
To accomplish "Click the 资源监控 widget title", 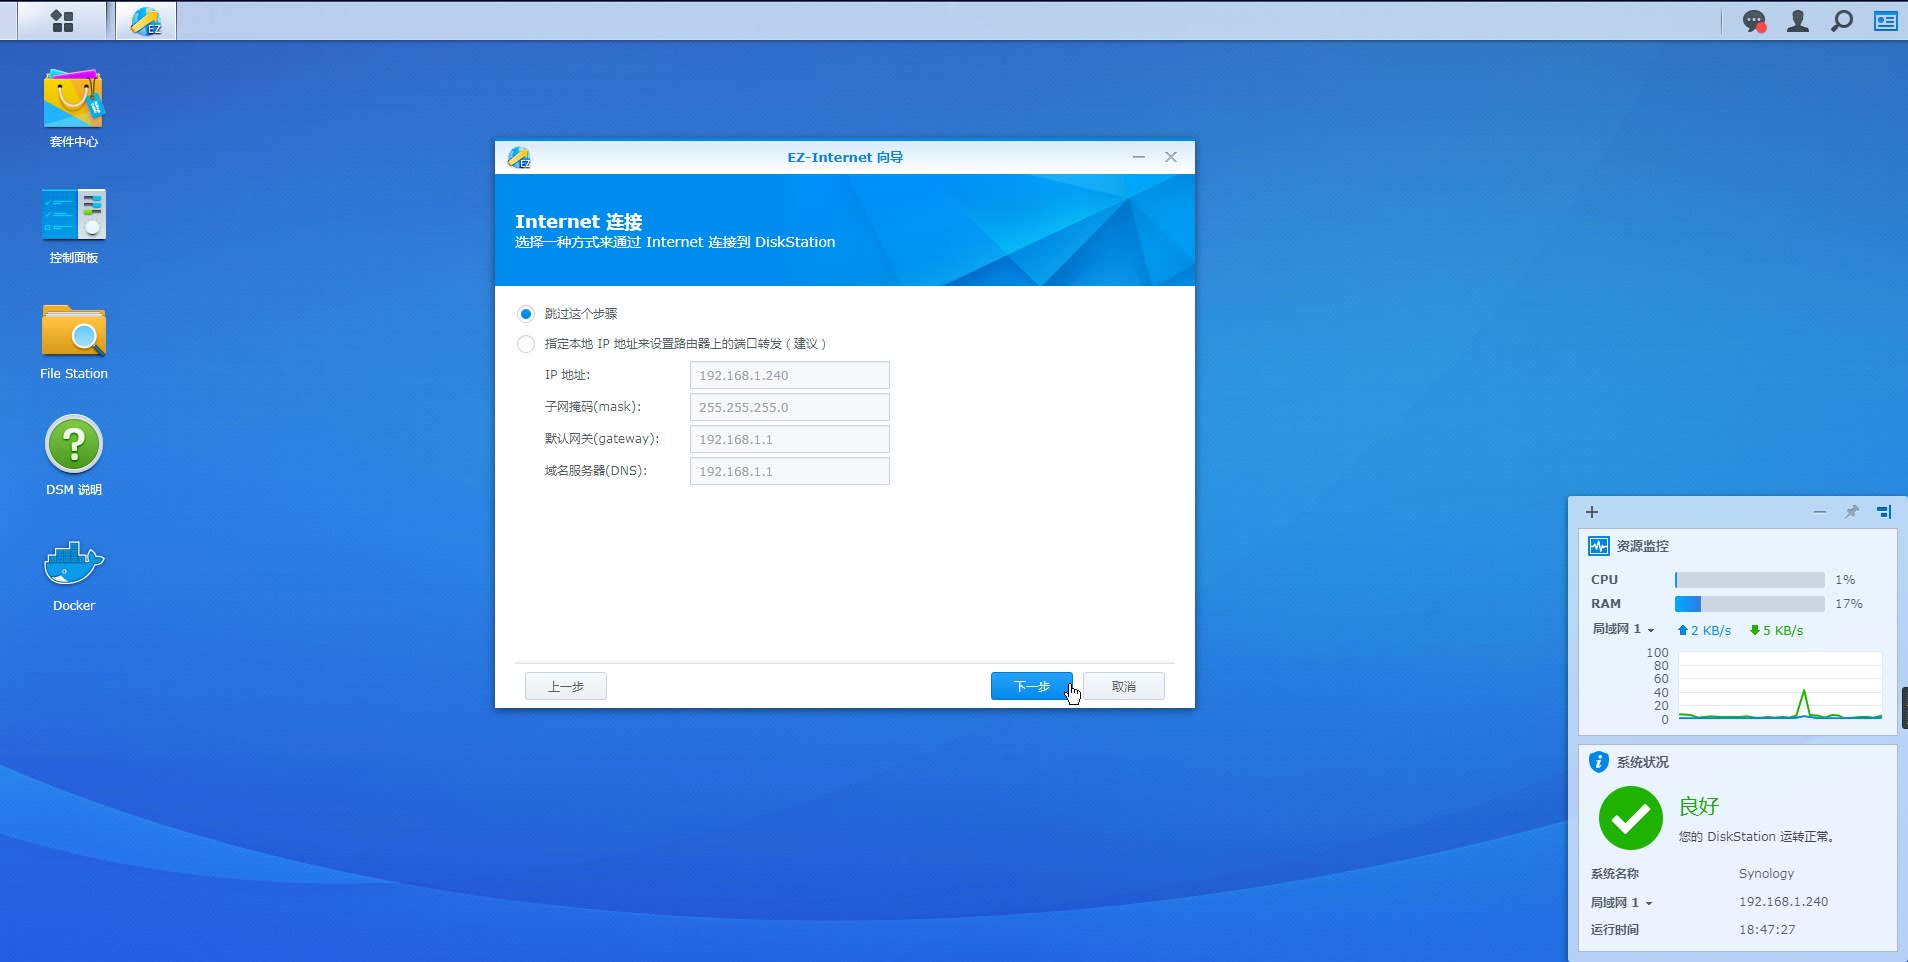I will pyautogui.click(x=1643, y=546).
